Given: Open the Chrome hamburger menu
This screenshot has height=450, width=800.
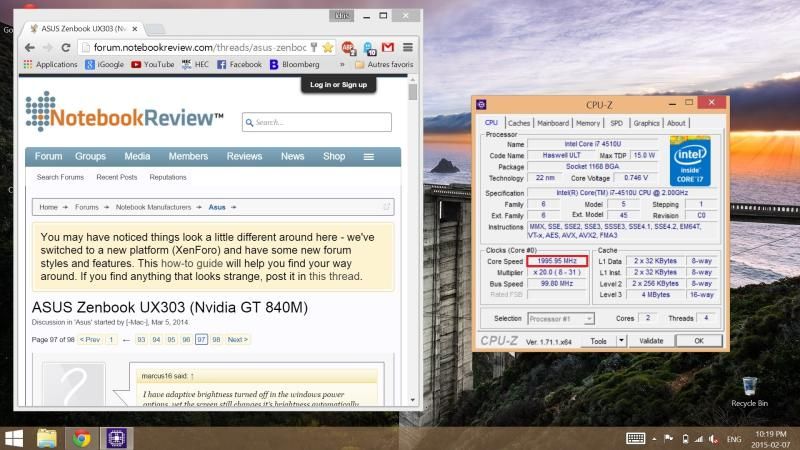Looking at the screenshot, I should pos(408,47).
